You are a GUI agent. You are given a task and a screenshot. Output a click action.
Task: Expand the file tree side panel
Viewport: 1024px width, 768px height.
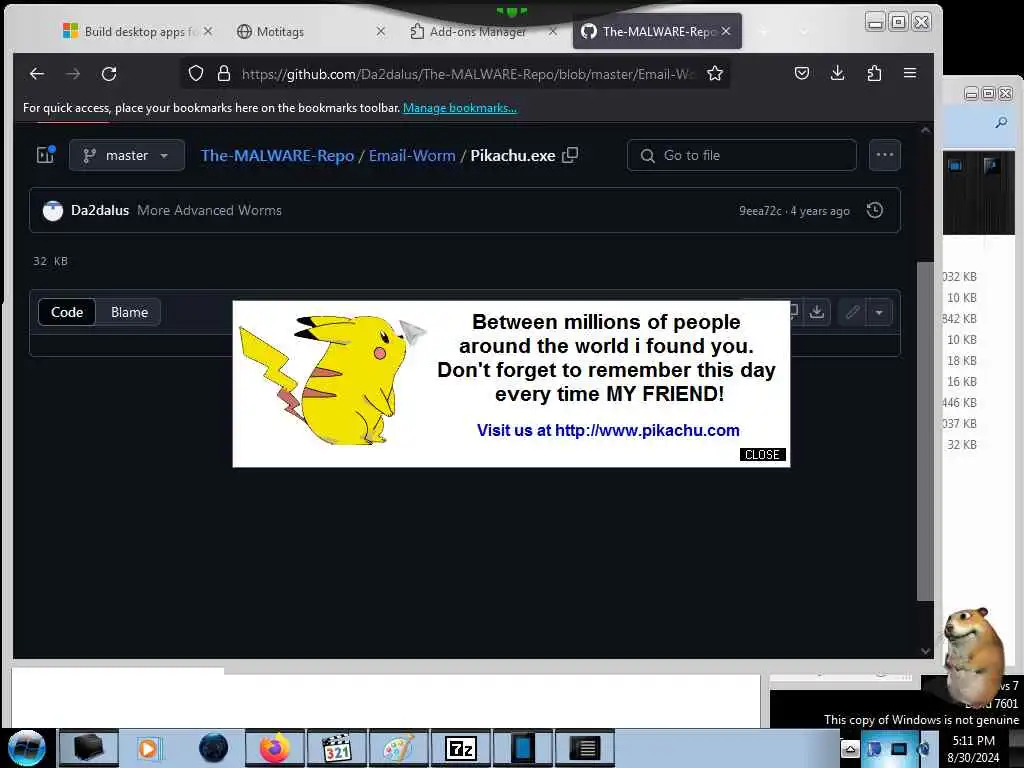46,155
